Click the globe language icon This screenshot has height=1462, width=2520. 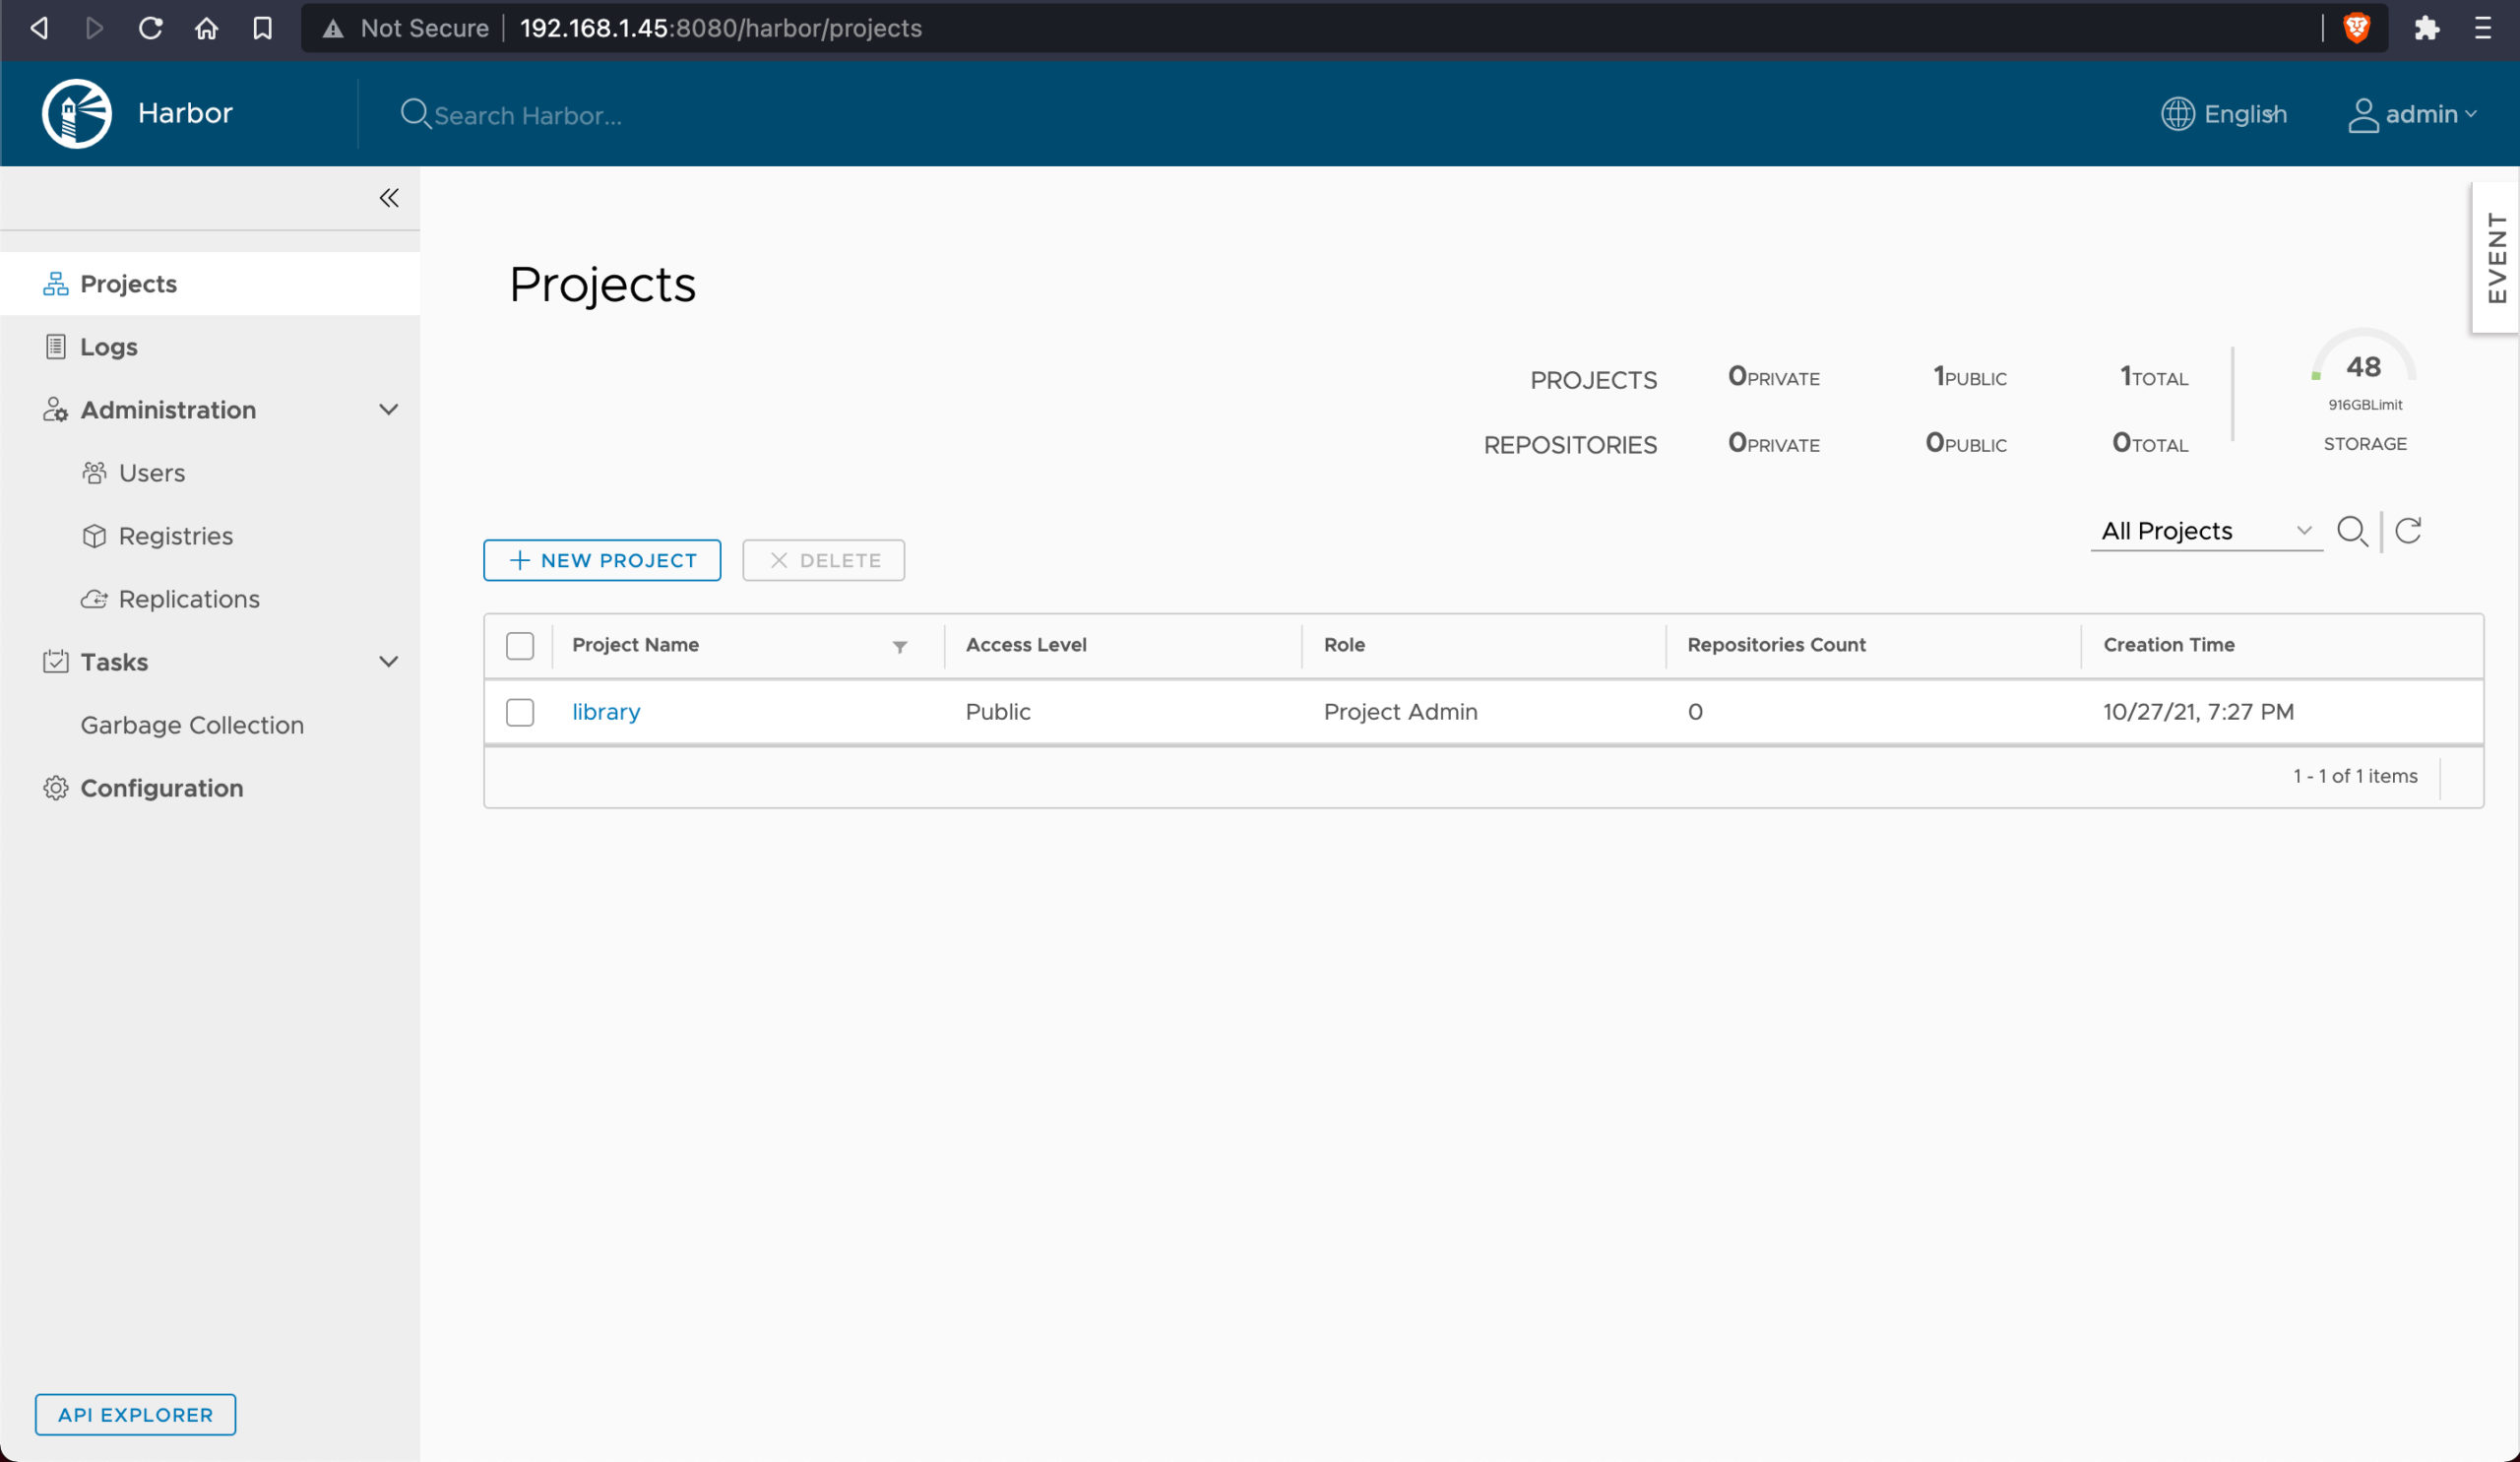pos(2178,114)
